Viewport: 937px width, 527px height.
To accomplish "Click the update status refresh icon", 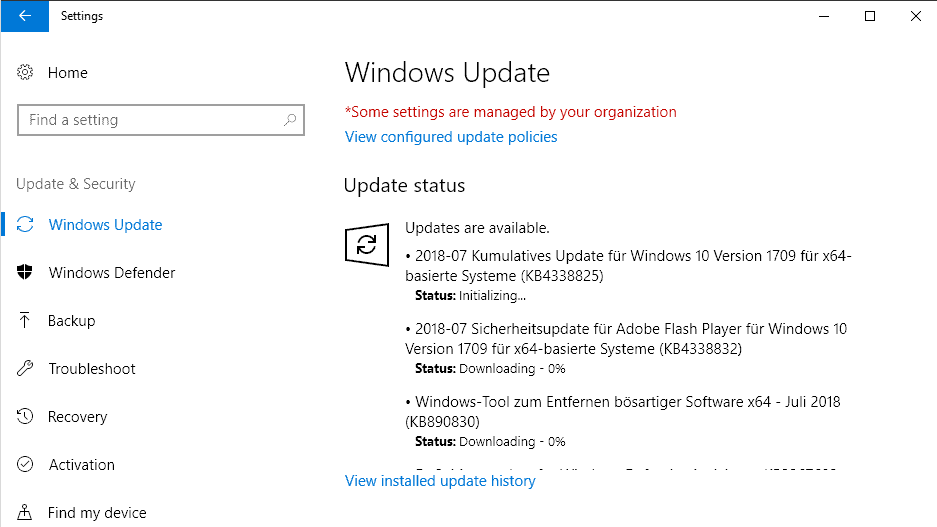I will [x=367, y=244].
